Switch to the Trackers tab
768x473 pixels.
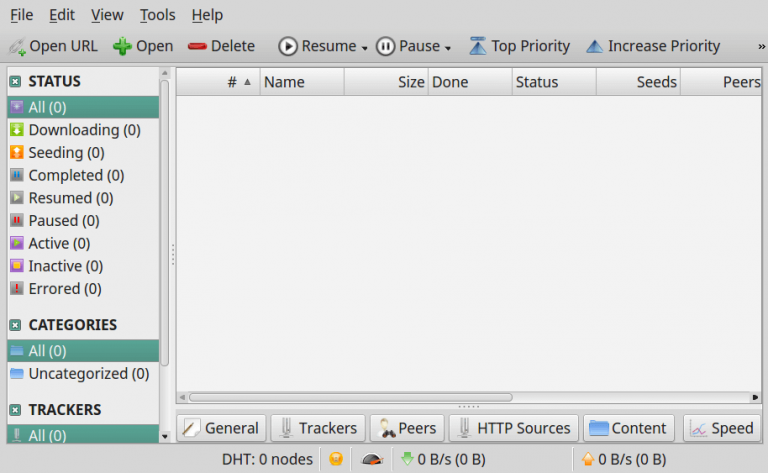(318, 428)
